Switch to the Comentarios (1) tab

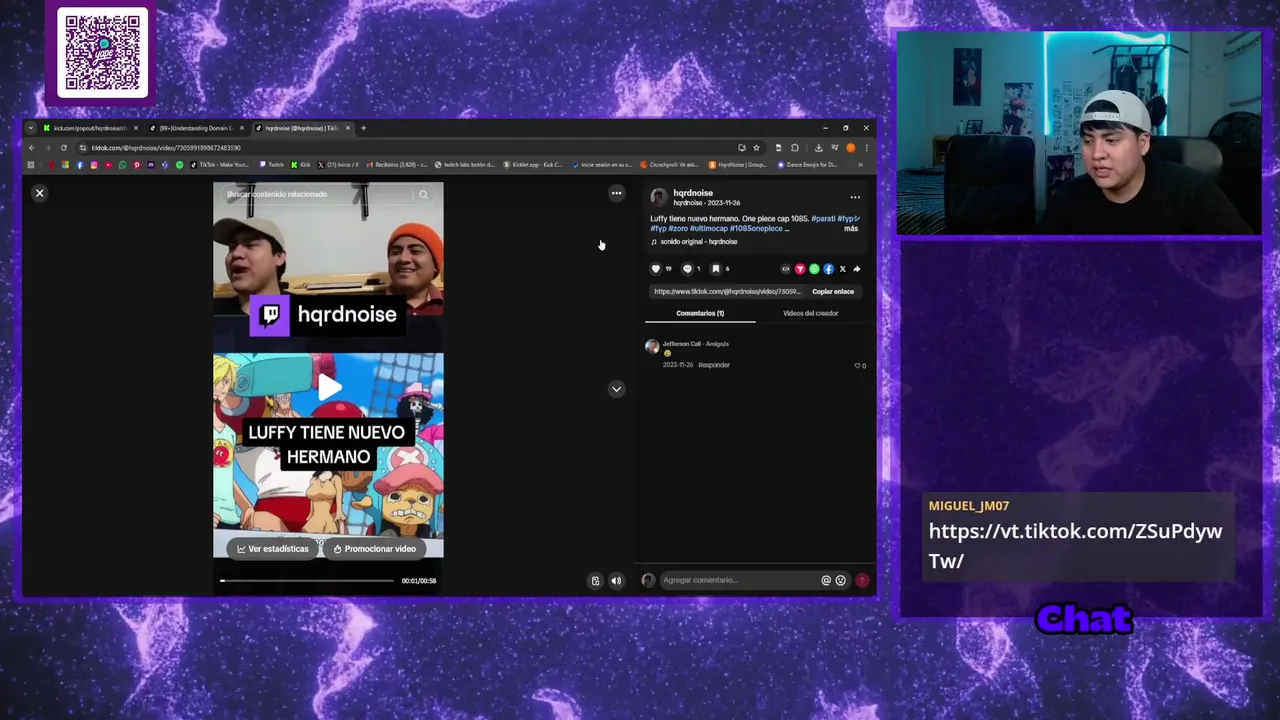[x=700, y=313]
